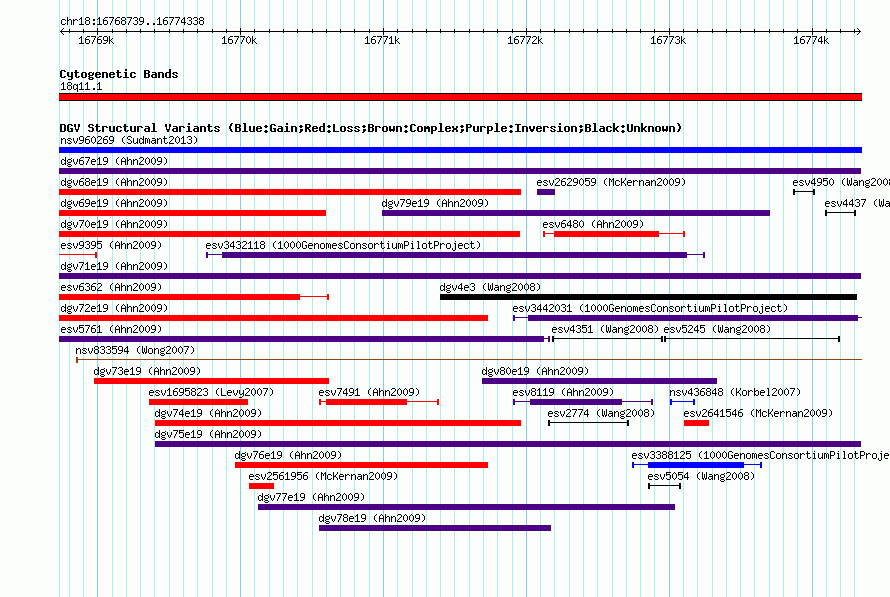The height and width of the screenshot is (597, 890).
Task: Click the dgv73e19 (Ahn2009) label
Action: [148, 371]
